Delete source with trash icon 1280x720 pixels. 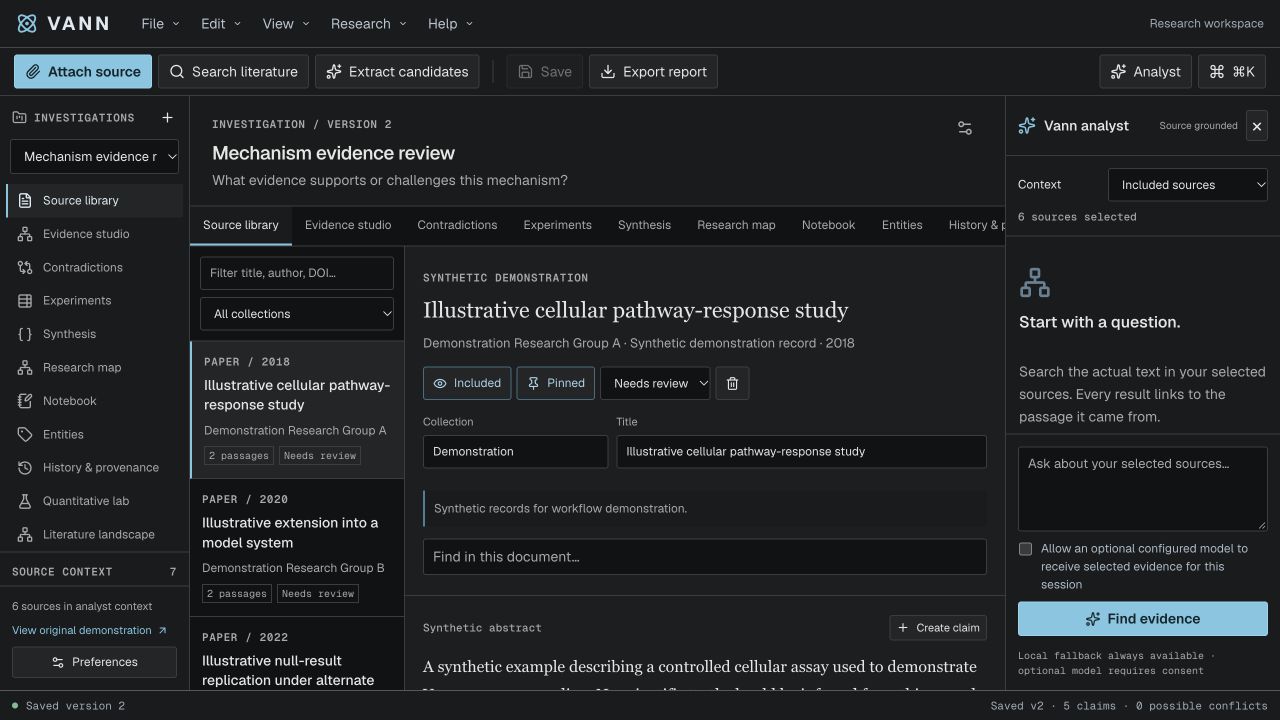click(732, 383)
